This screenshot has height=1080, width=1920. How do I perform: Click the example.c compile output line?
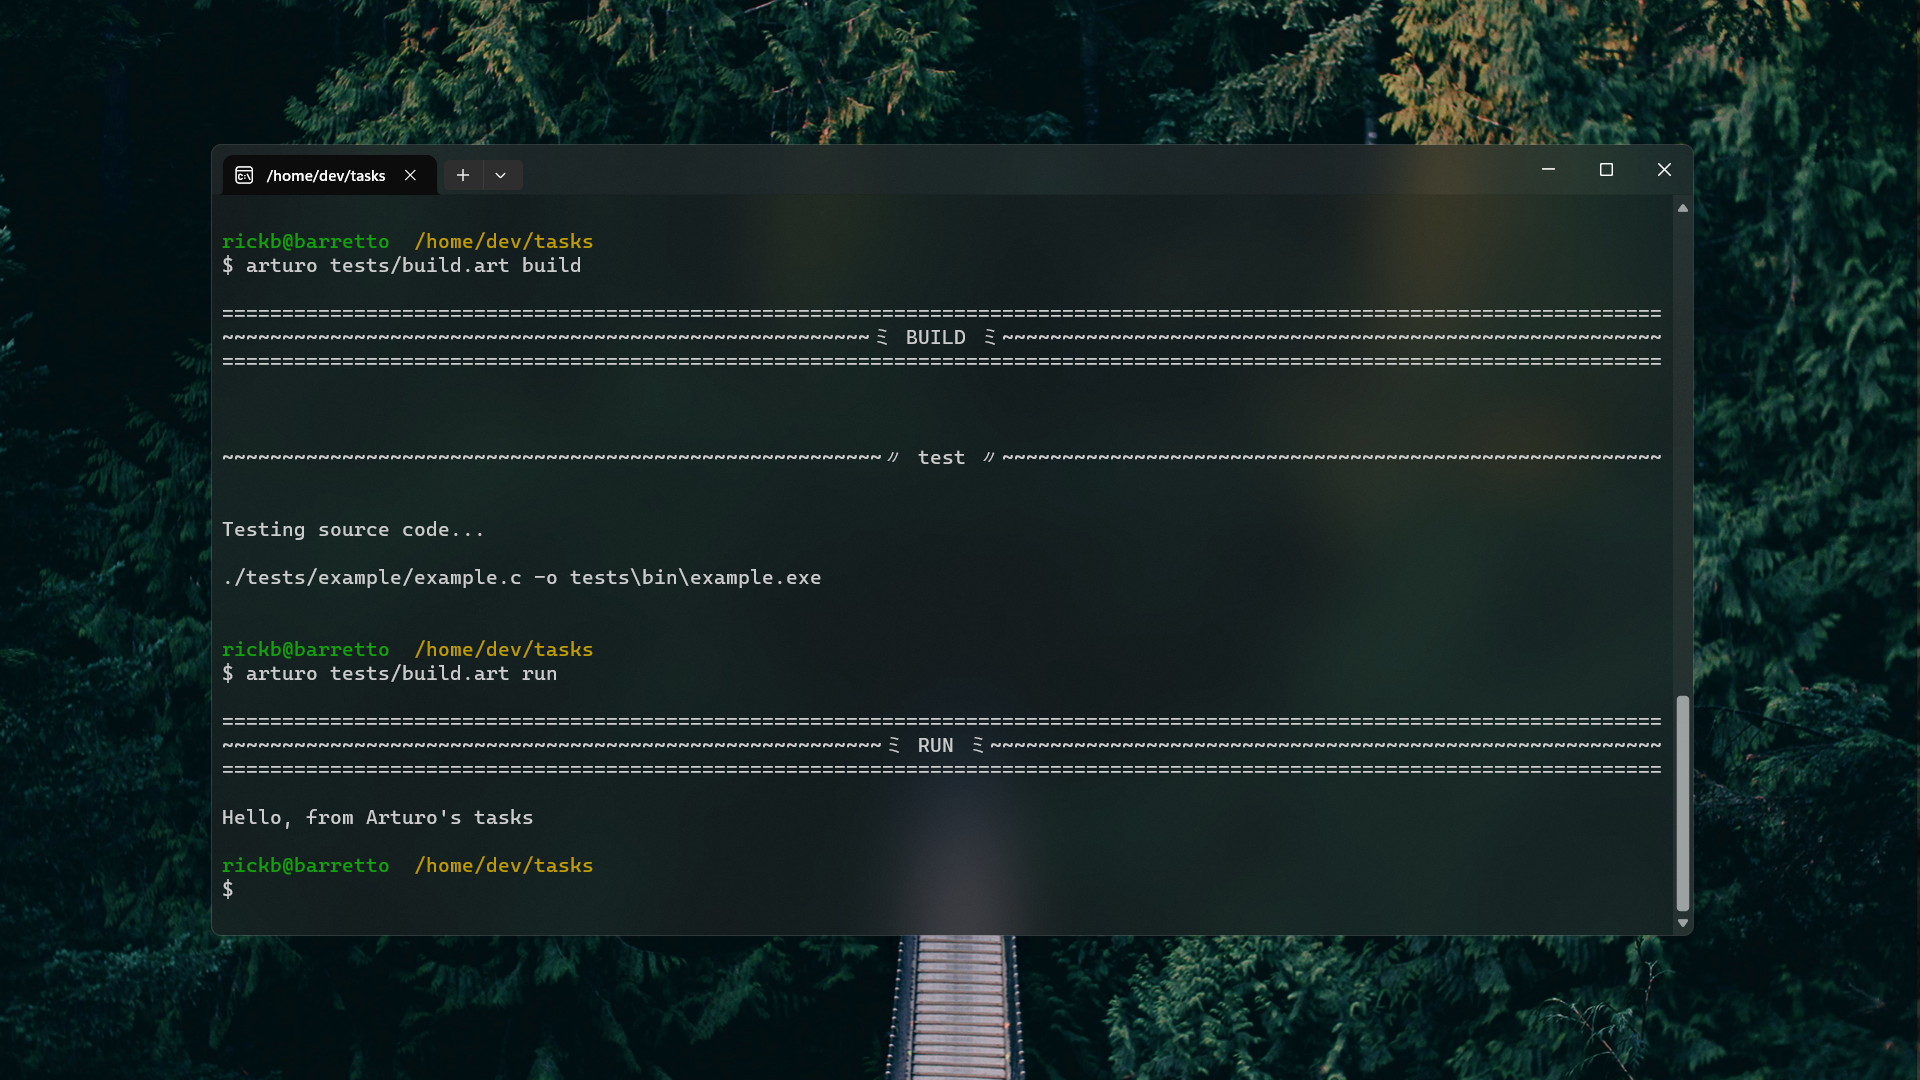521,578
